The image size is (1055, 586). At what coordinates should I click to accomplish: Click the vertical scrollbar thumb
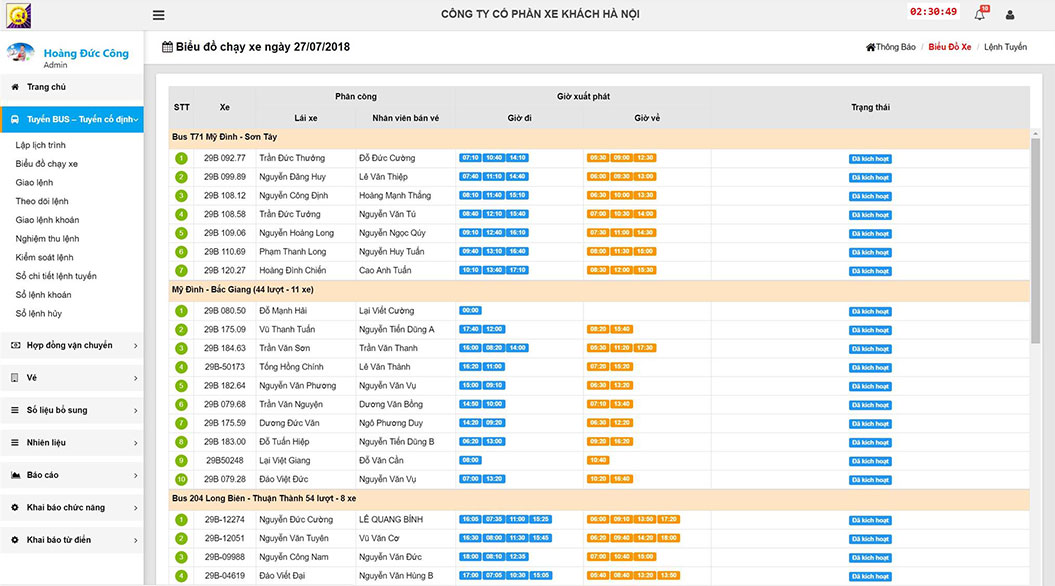point(1035,241)
